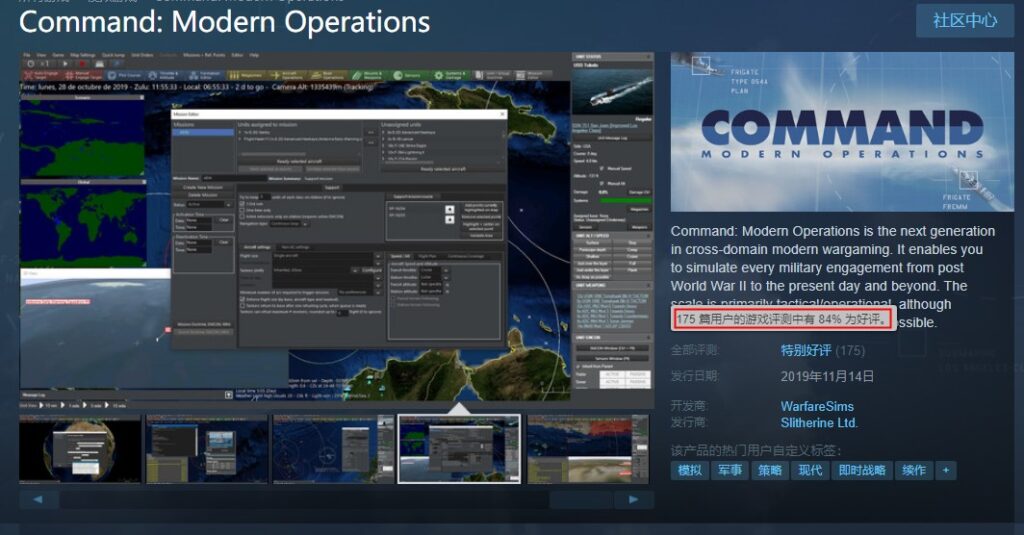Select the 即时战略 tag
Screen dimensions: 1024x535
(x=862, y=470)
